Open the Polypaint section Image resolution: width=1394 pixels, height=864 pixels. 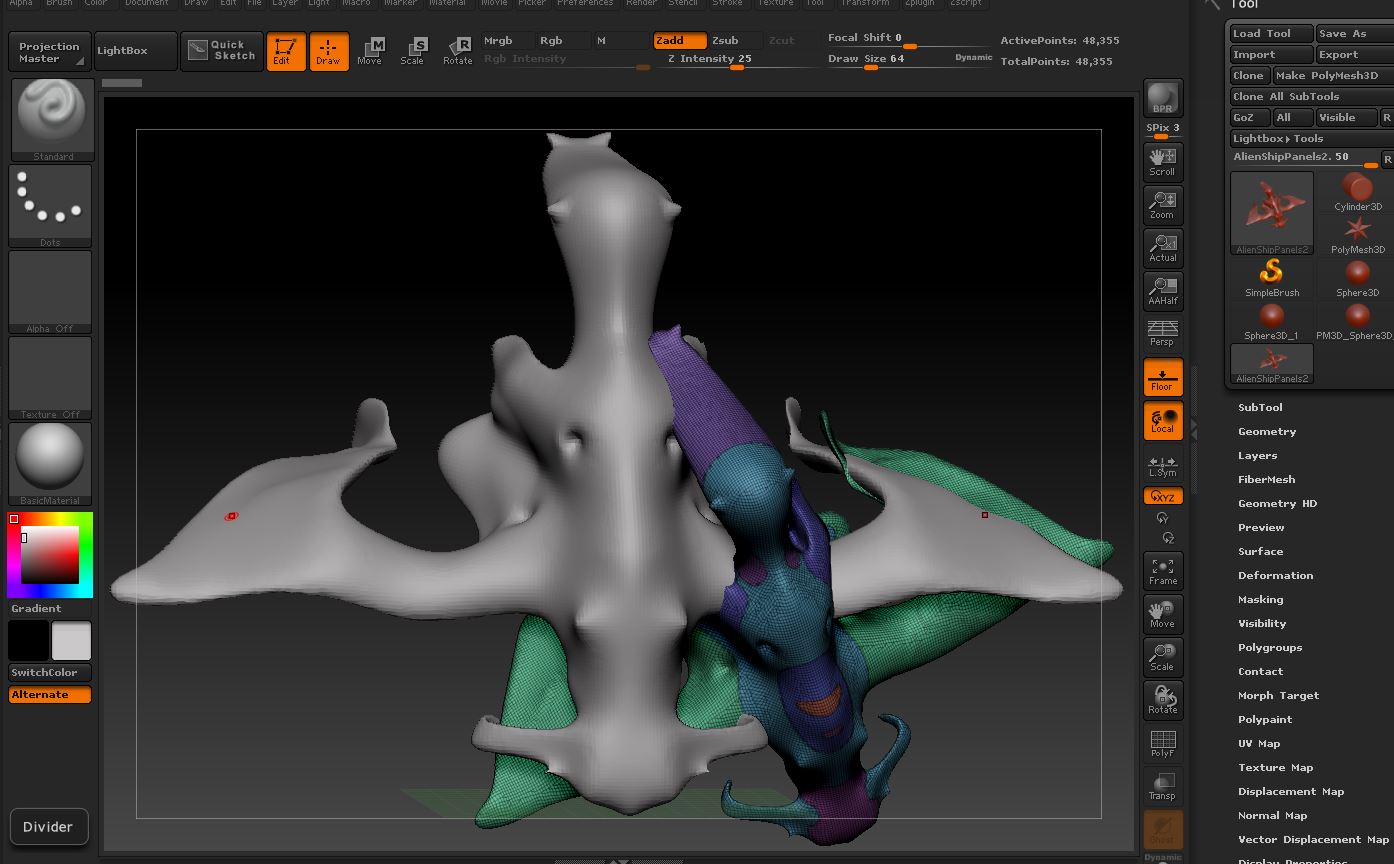click(1265, 719)
